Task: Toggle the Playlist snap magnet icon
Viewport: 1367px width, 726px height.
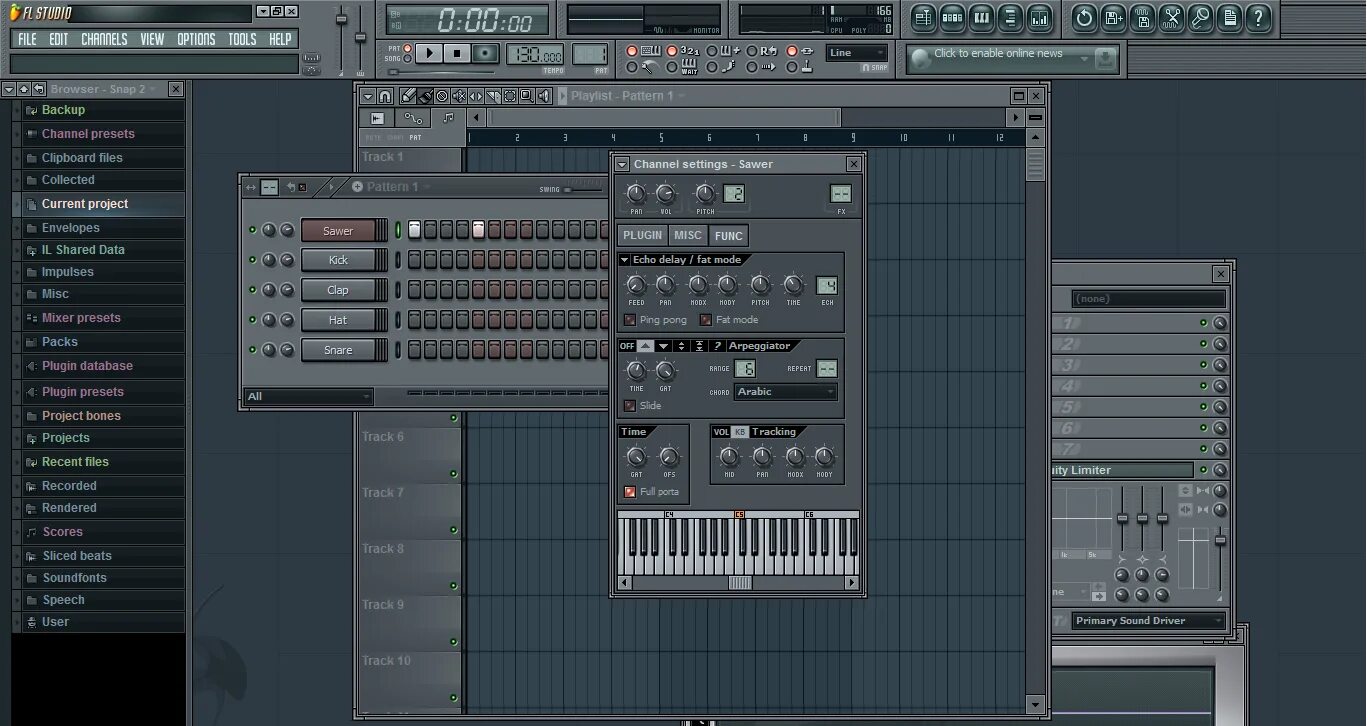Action: (385, 96)
